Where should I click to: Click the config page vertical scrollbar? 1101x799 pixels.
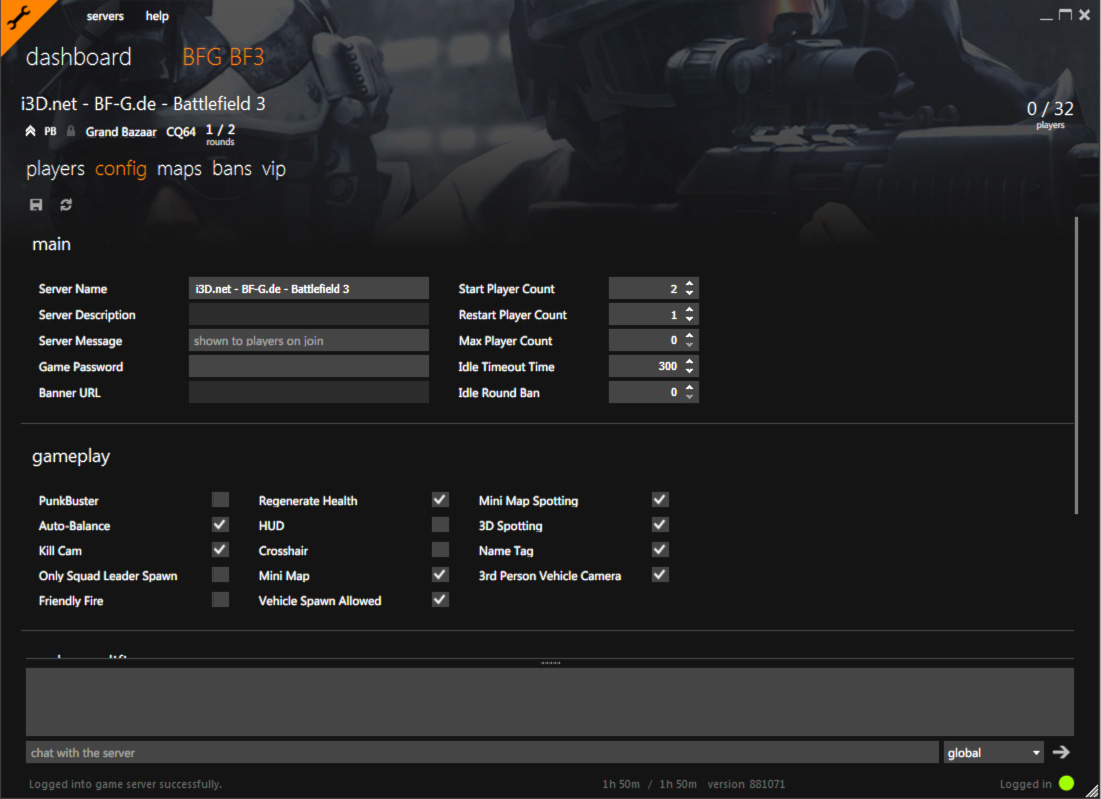point(1076,366)
